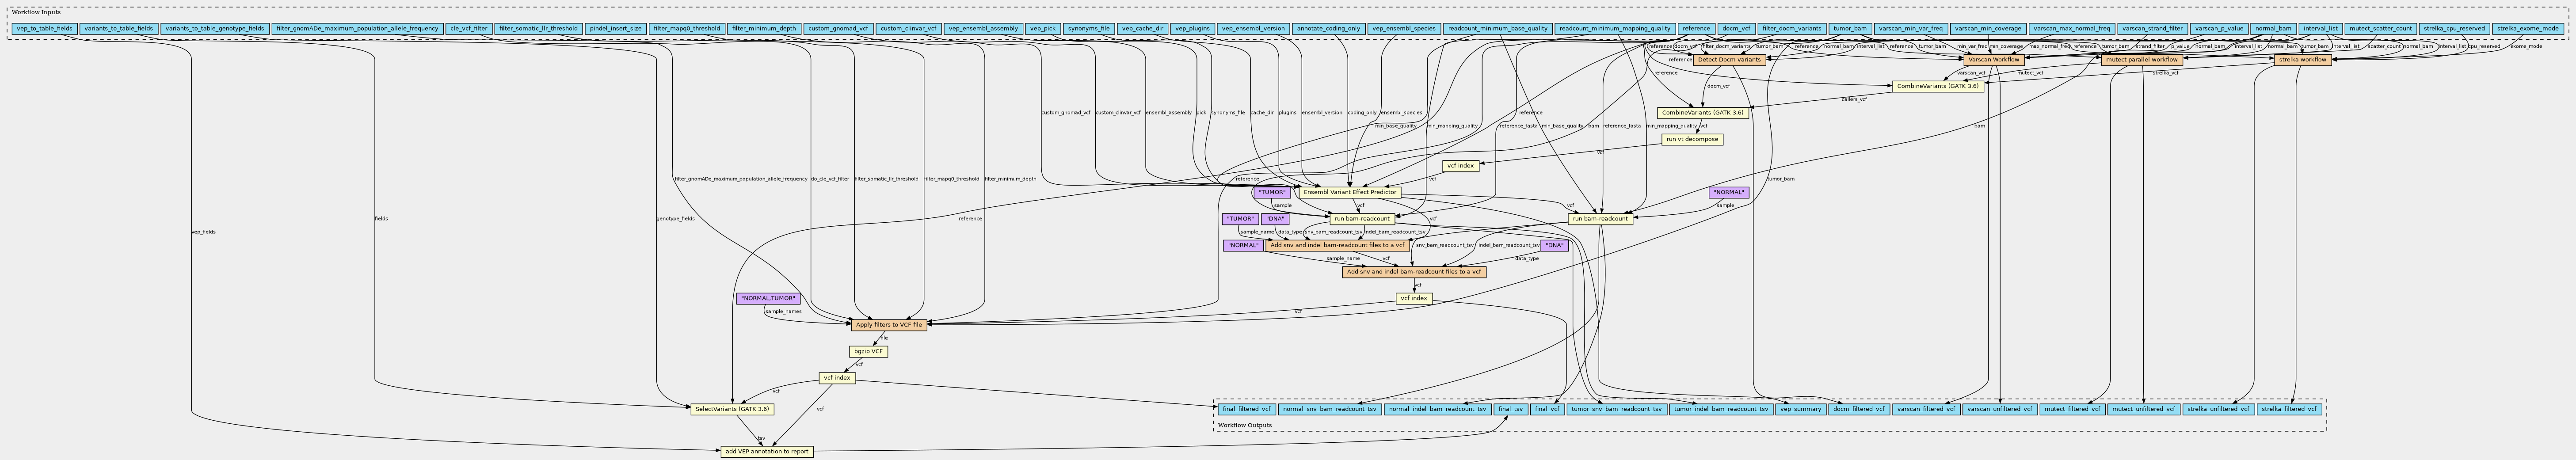Click the strelka workflow step node
This screenshot has width=2576, height=460.
click(x=2303, y=60)
